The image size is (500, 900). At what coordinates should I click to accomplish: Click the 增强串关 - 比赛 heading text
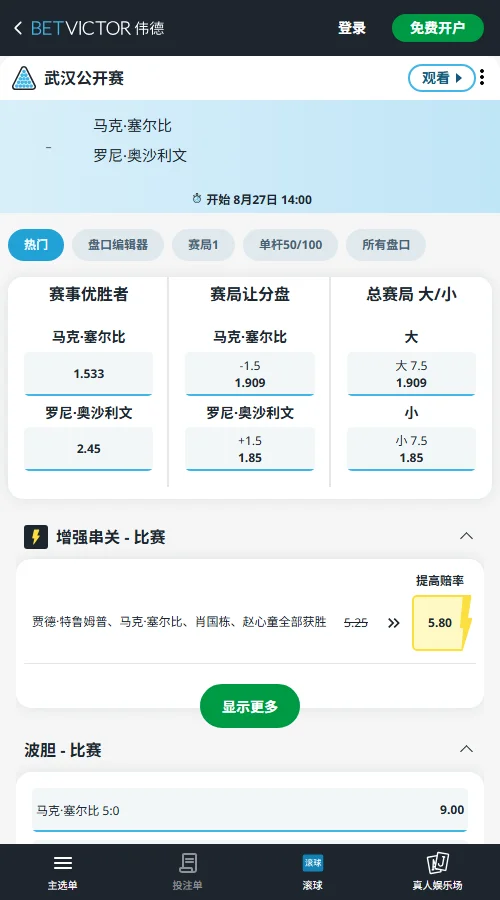pyautogui.click(x=111, y=537)
